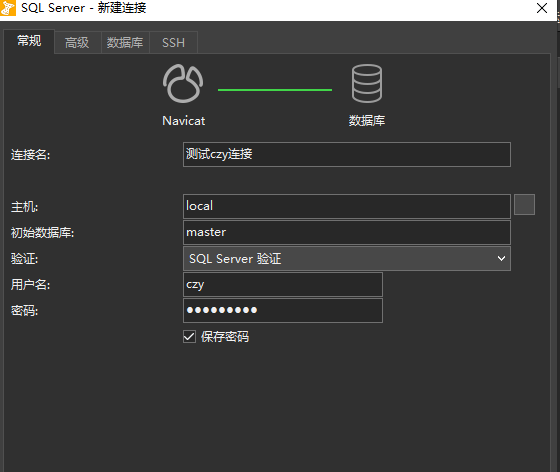Click the 连接名 label
Screen dimensions: 560x472
[x=30, y=155]
